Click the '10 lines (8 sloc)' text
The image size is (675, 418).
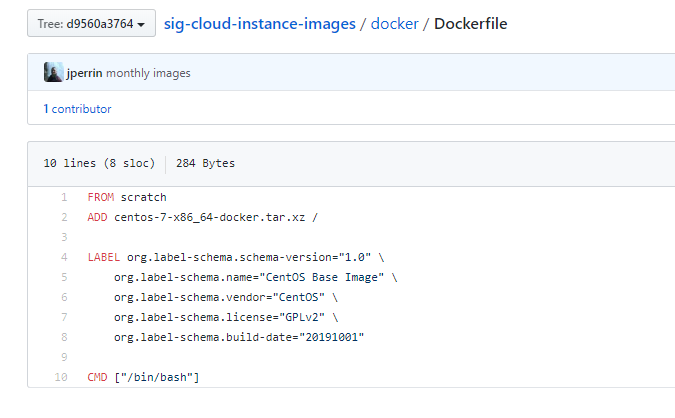pyautogui.click(x=99, y=163)
